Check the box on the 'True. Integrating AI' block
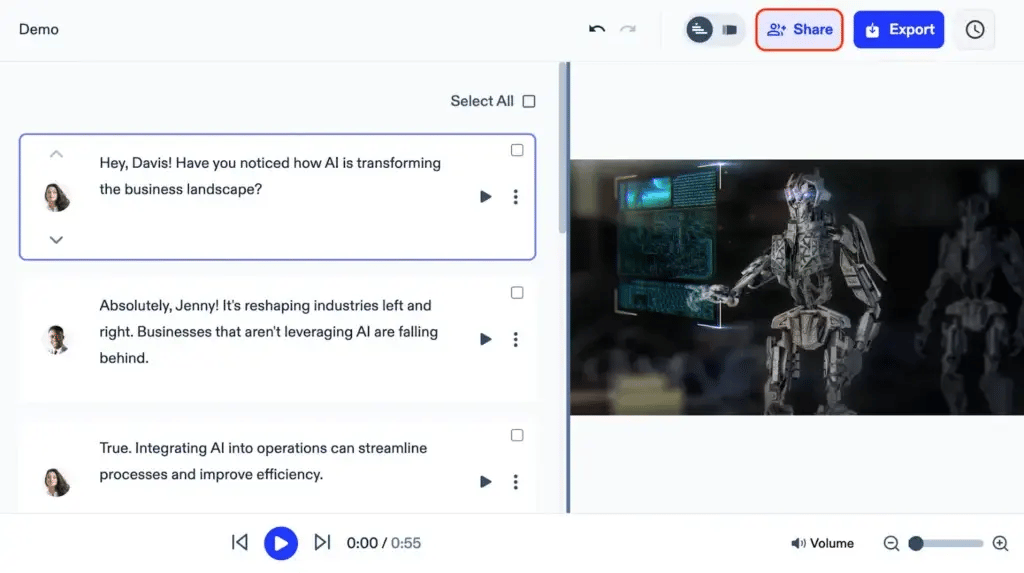This screenshot has height=573, width=1024. [517, 435]
